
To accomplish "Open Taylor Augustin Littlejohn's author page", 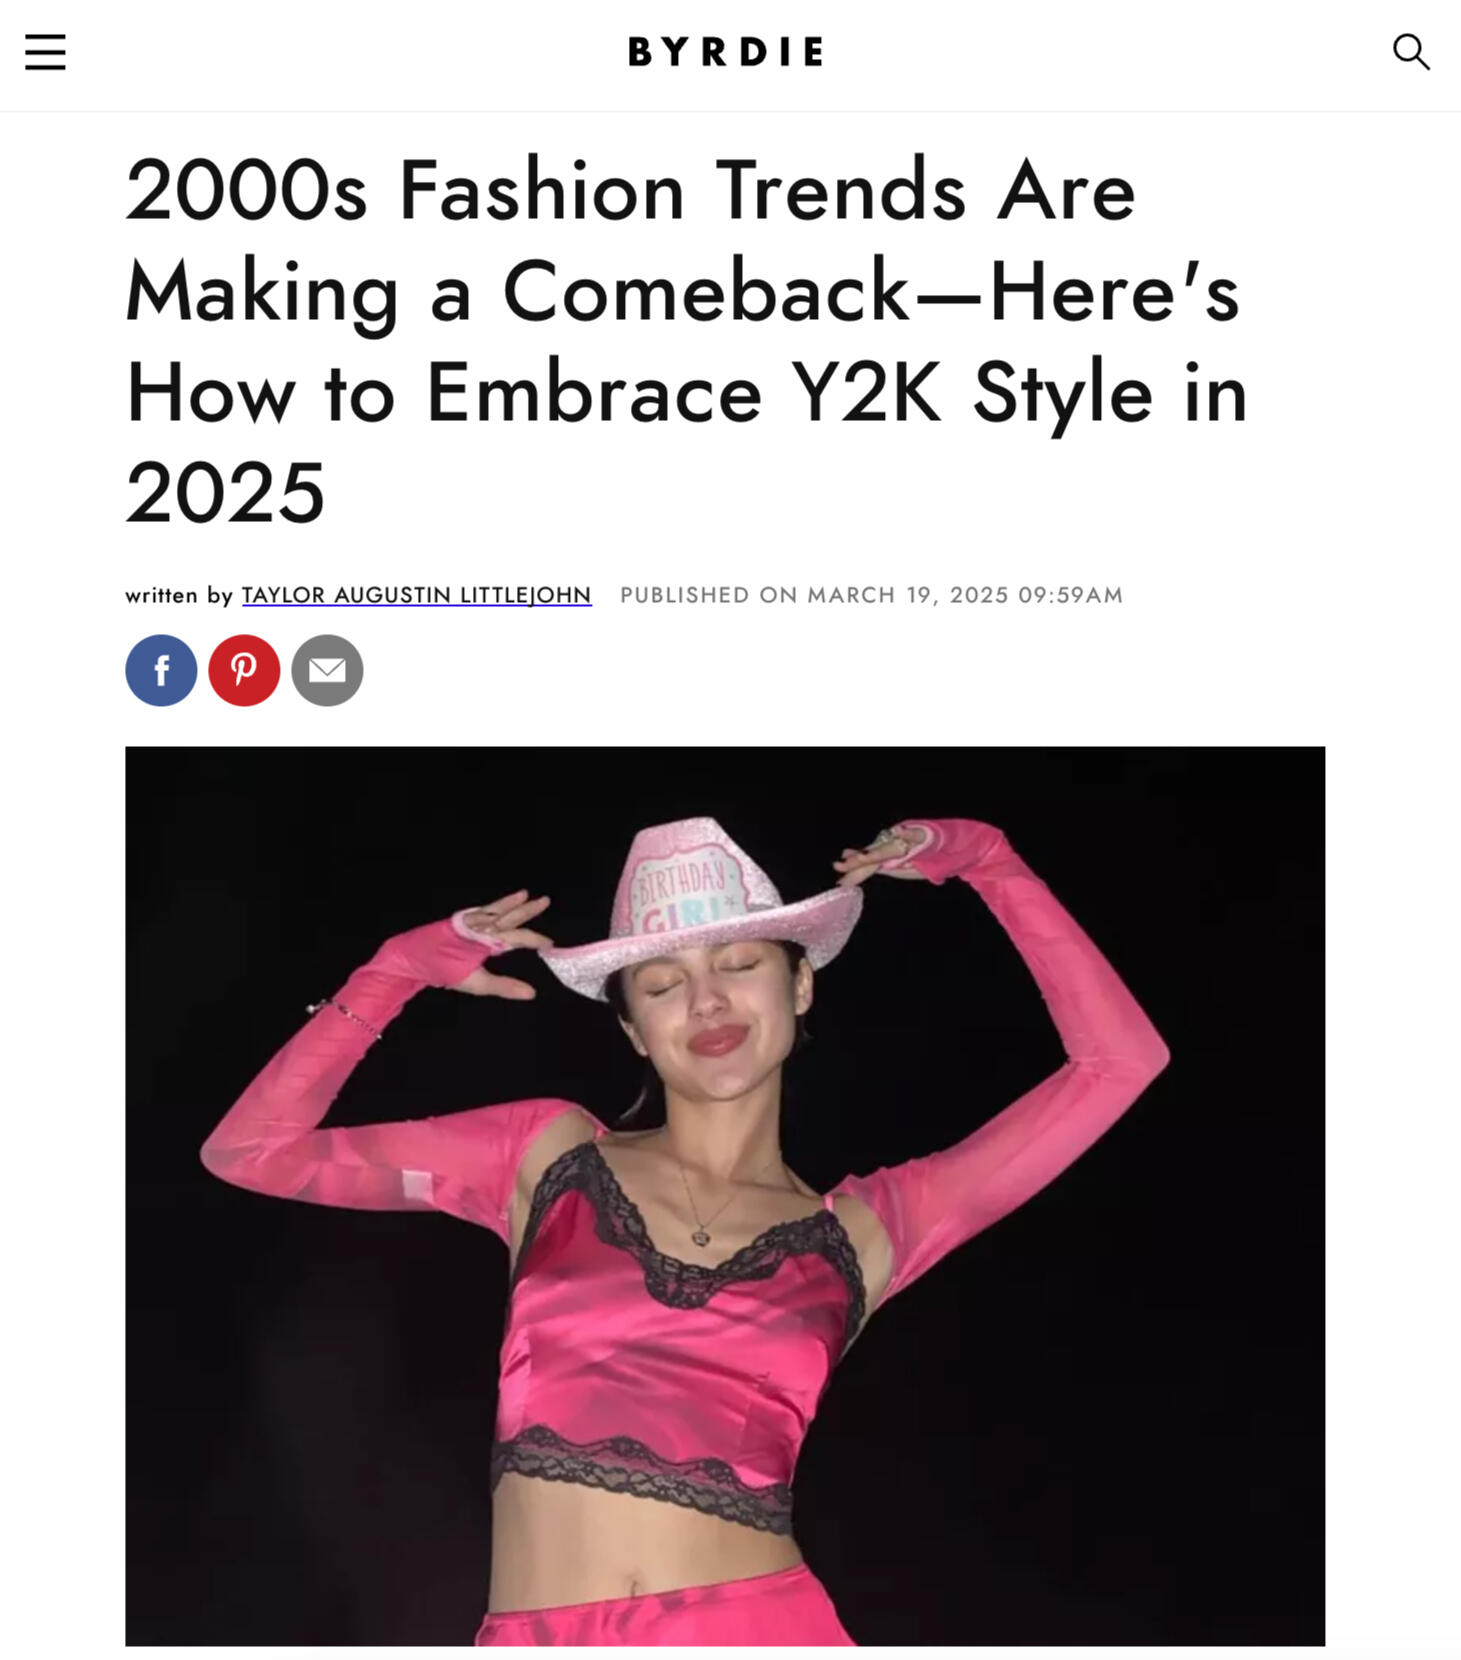I will [x=416, y=595].
